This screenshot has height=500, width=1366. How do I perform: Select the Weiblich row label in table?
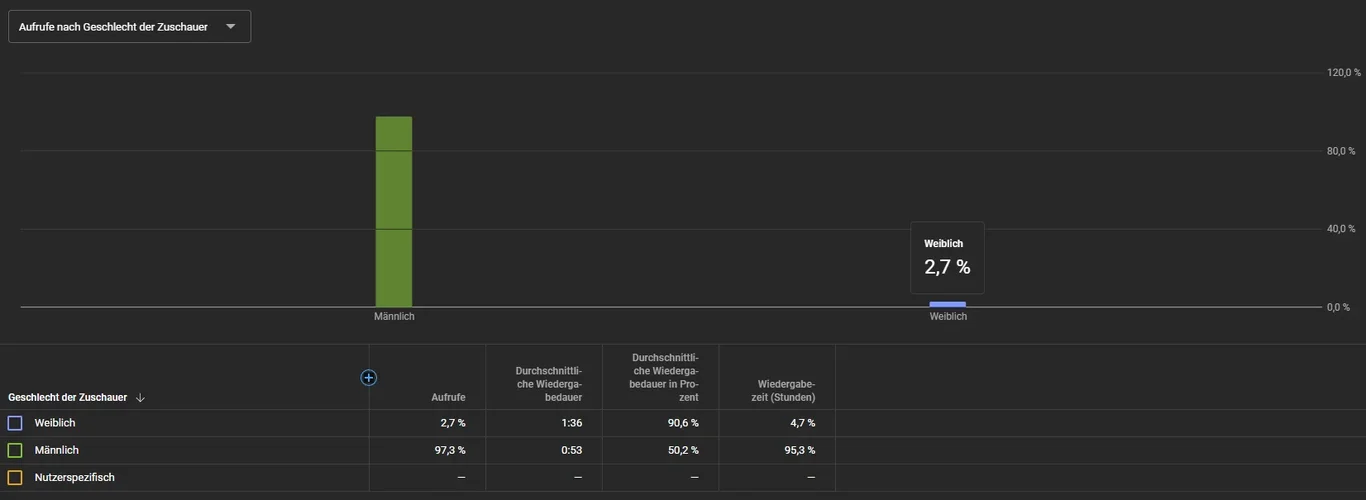tap(55, 423)
